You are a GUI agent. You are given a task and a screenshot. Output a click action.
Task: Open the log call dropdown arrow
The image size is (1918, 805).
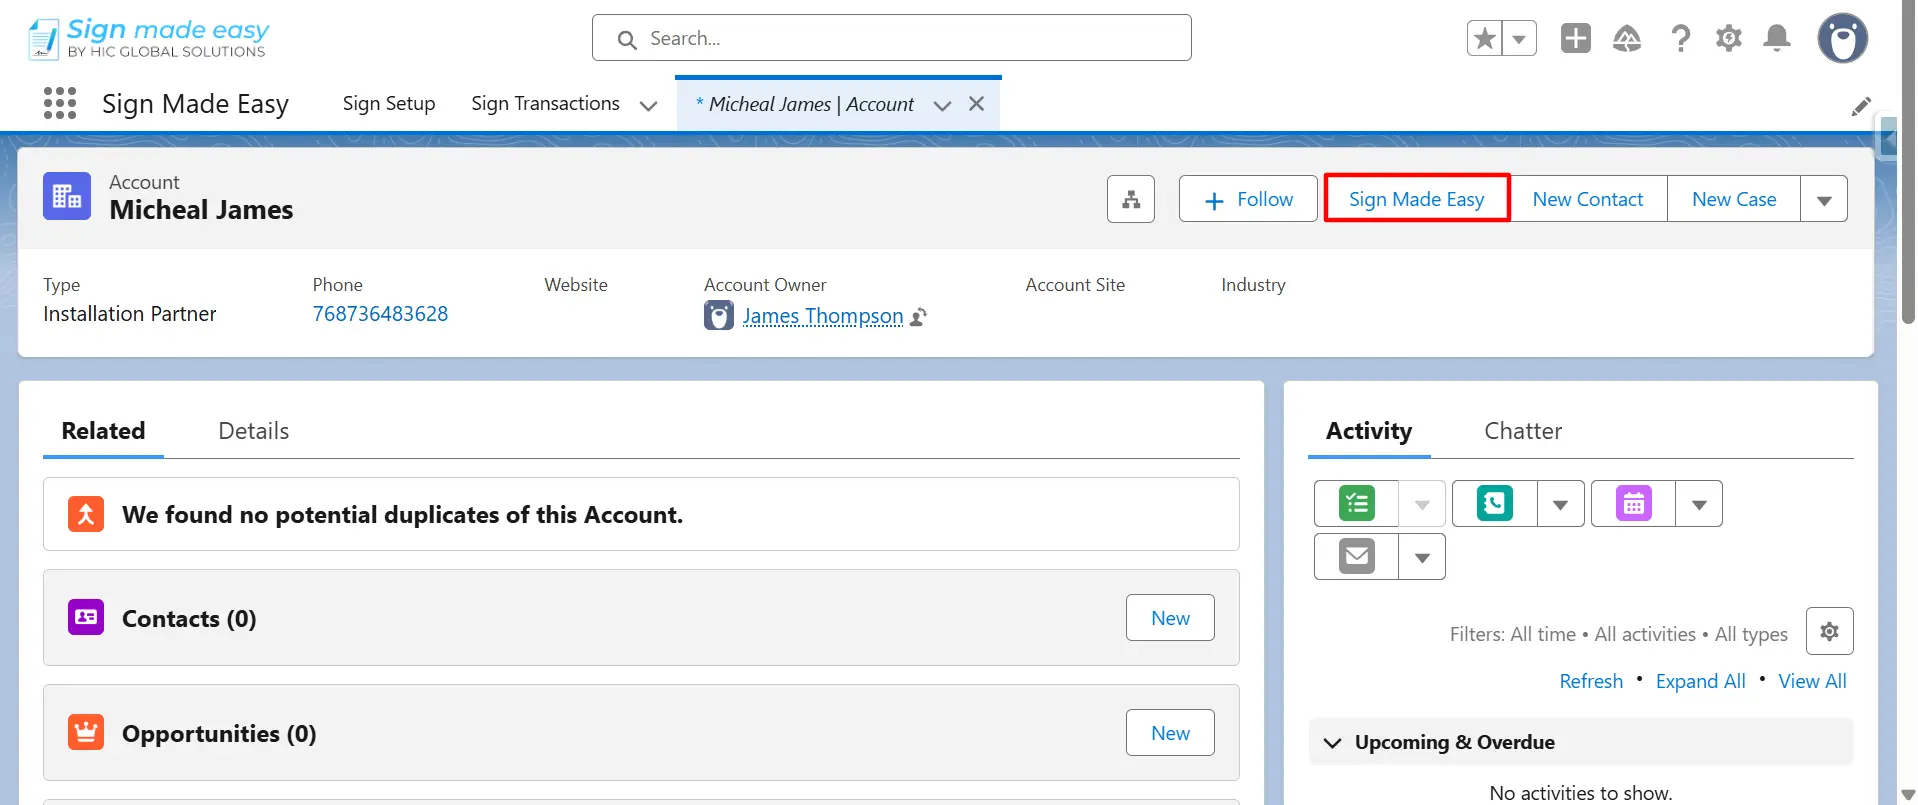1561,503
